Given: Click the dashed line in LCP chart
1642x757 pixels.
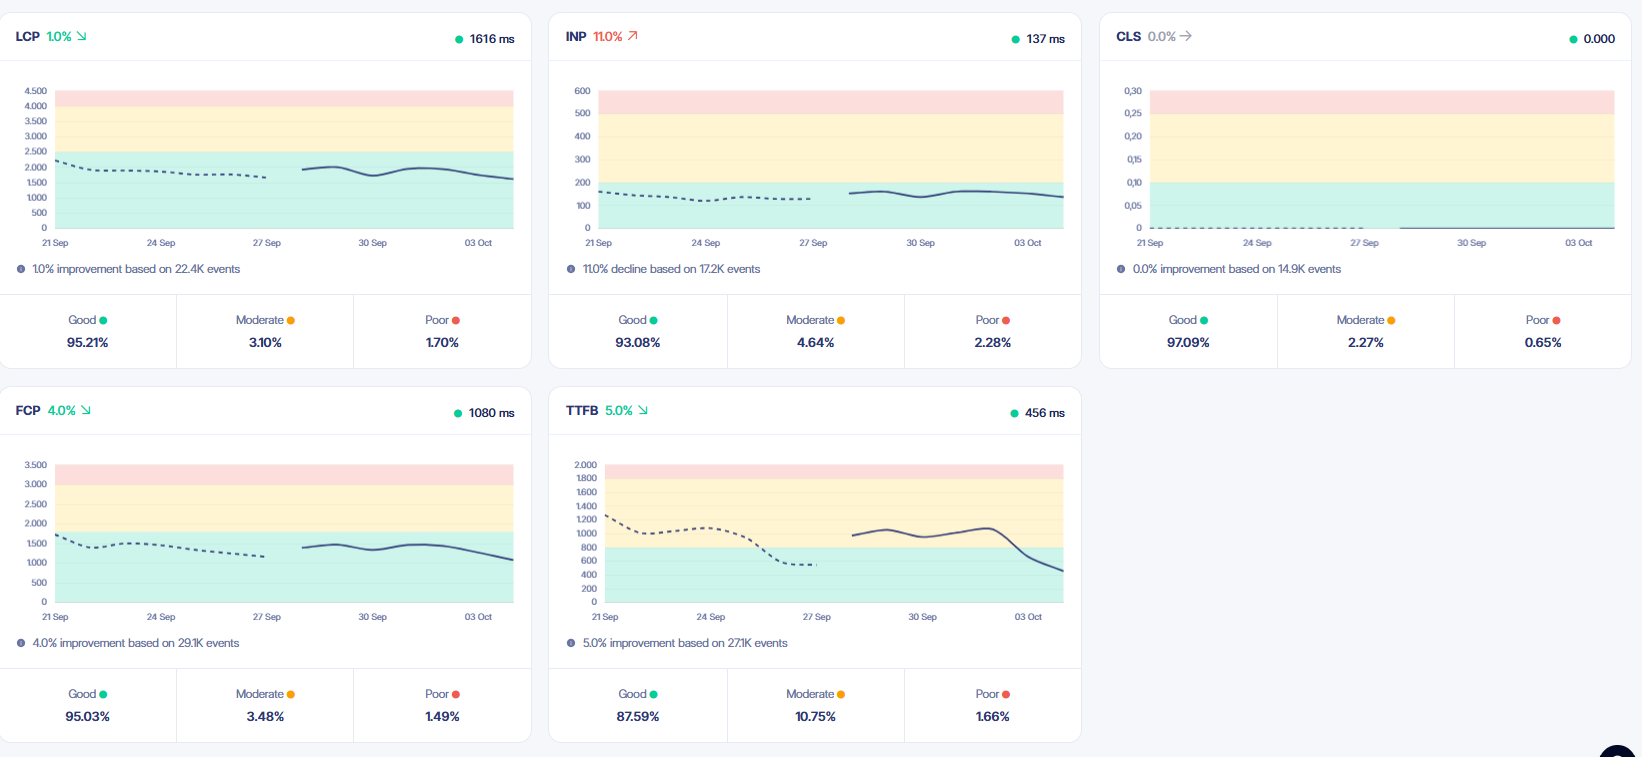Looking at the screenshot, I should [160, 171].
